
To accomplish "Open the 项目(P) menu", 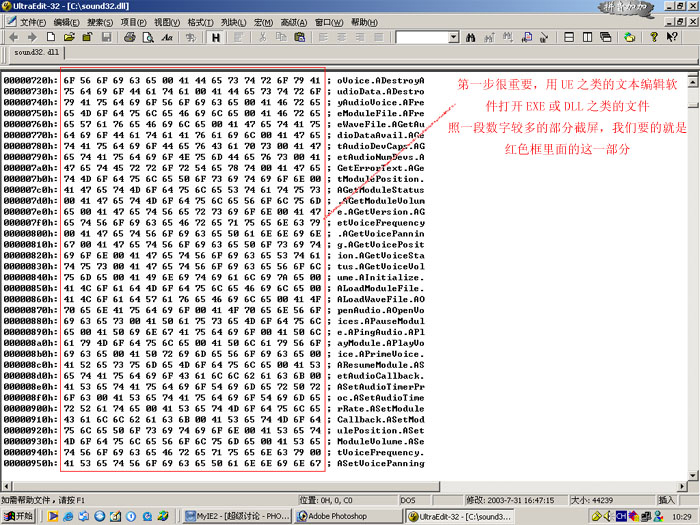I will 133,22.
